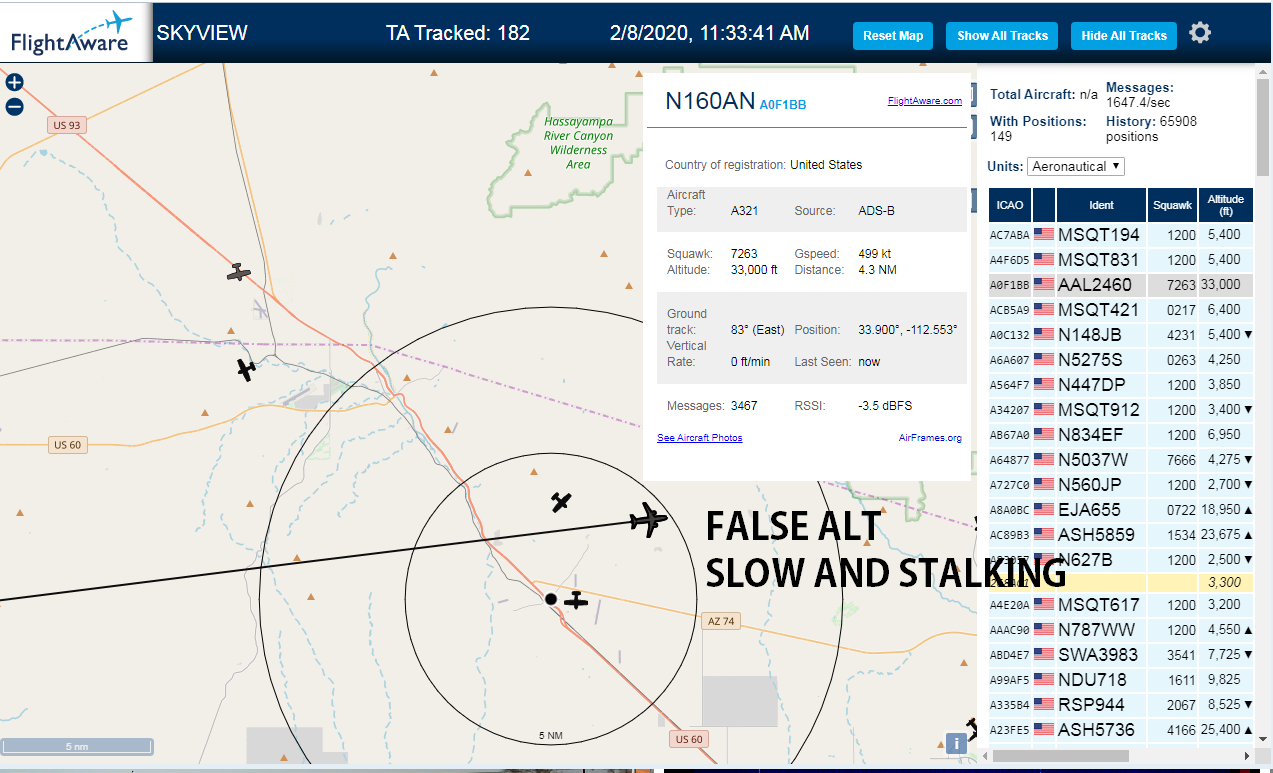Select the NDU718 row
1273x773 pixels.
(x=1121, y=680)
